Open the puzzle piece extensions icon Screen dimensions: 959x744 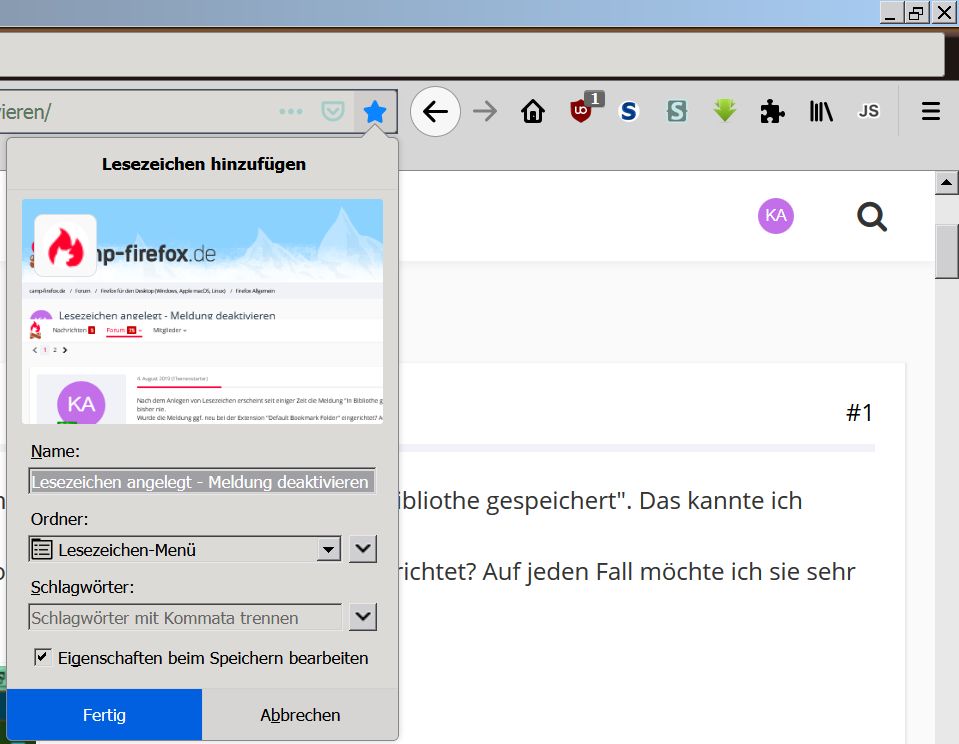[772, 111]
